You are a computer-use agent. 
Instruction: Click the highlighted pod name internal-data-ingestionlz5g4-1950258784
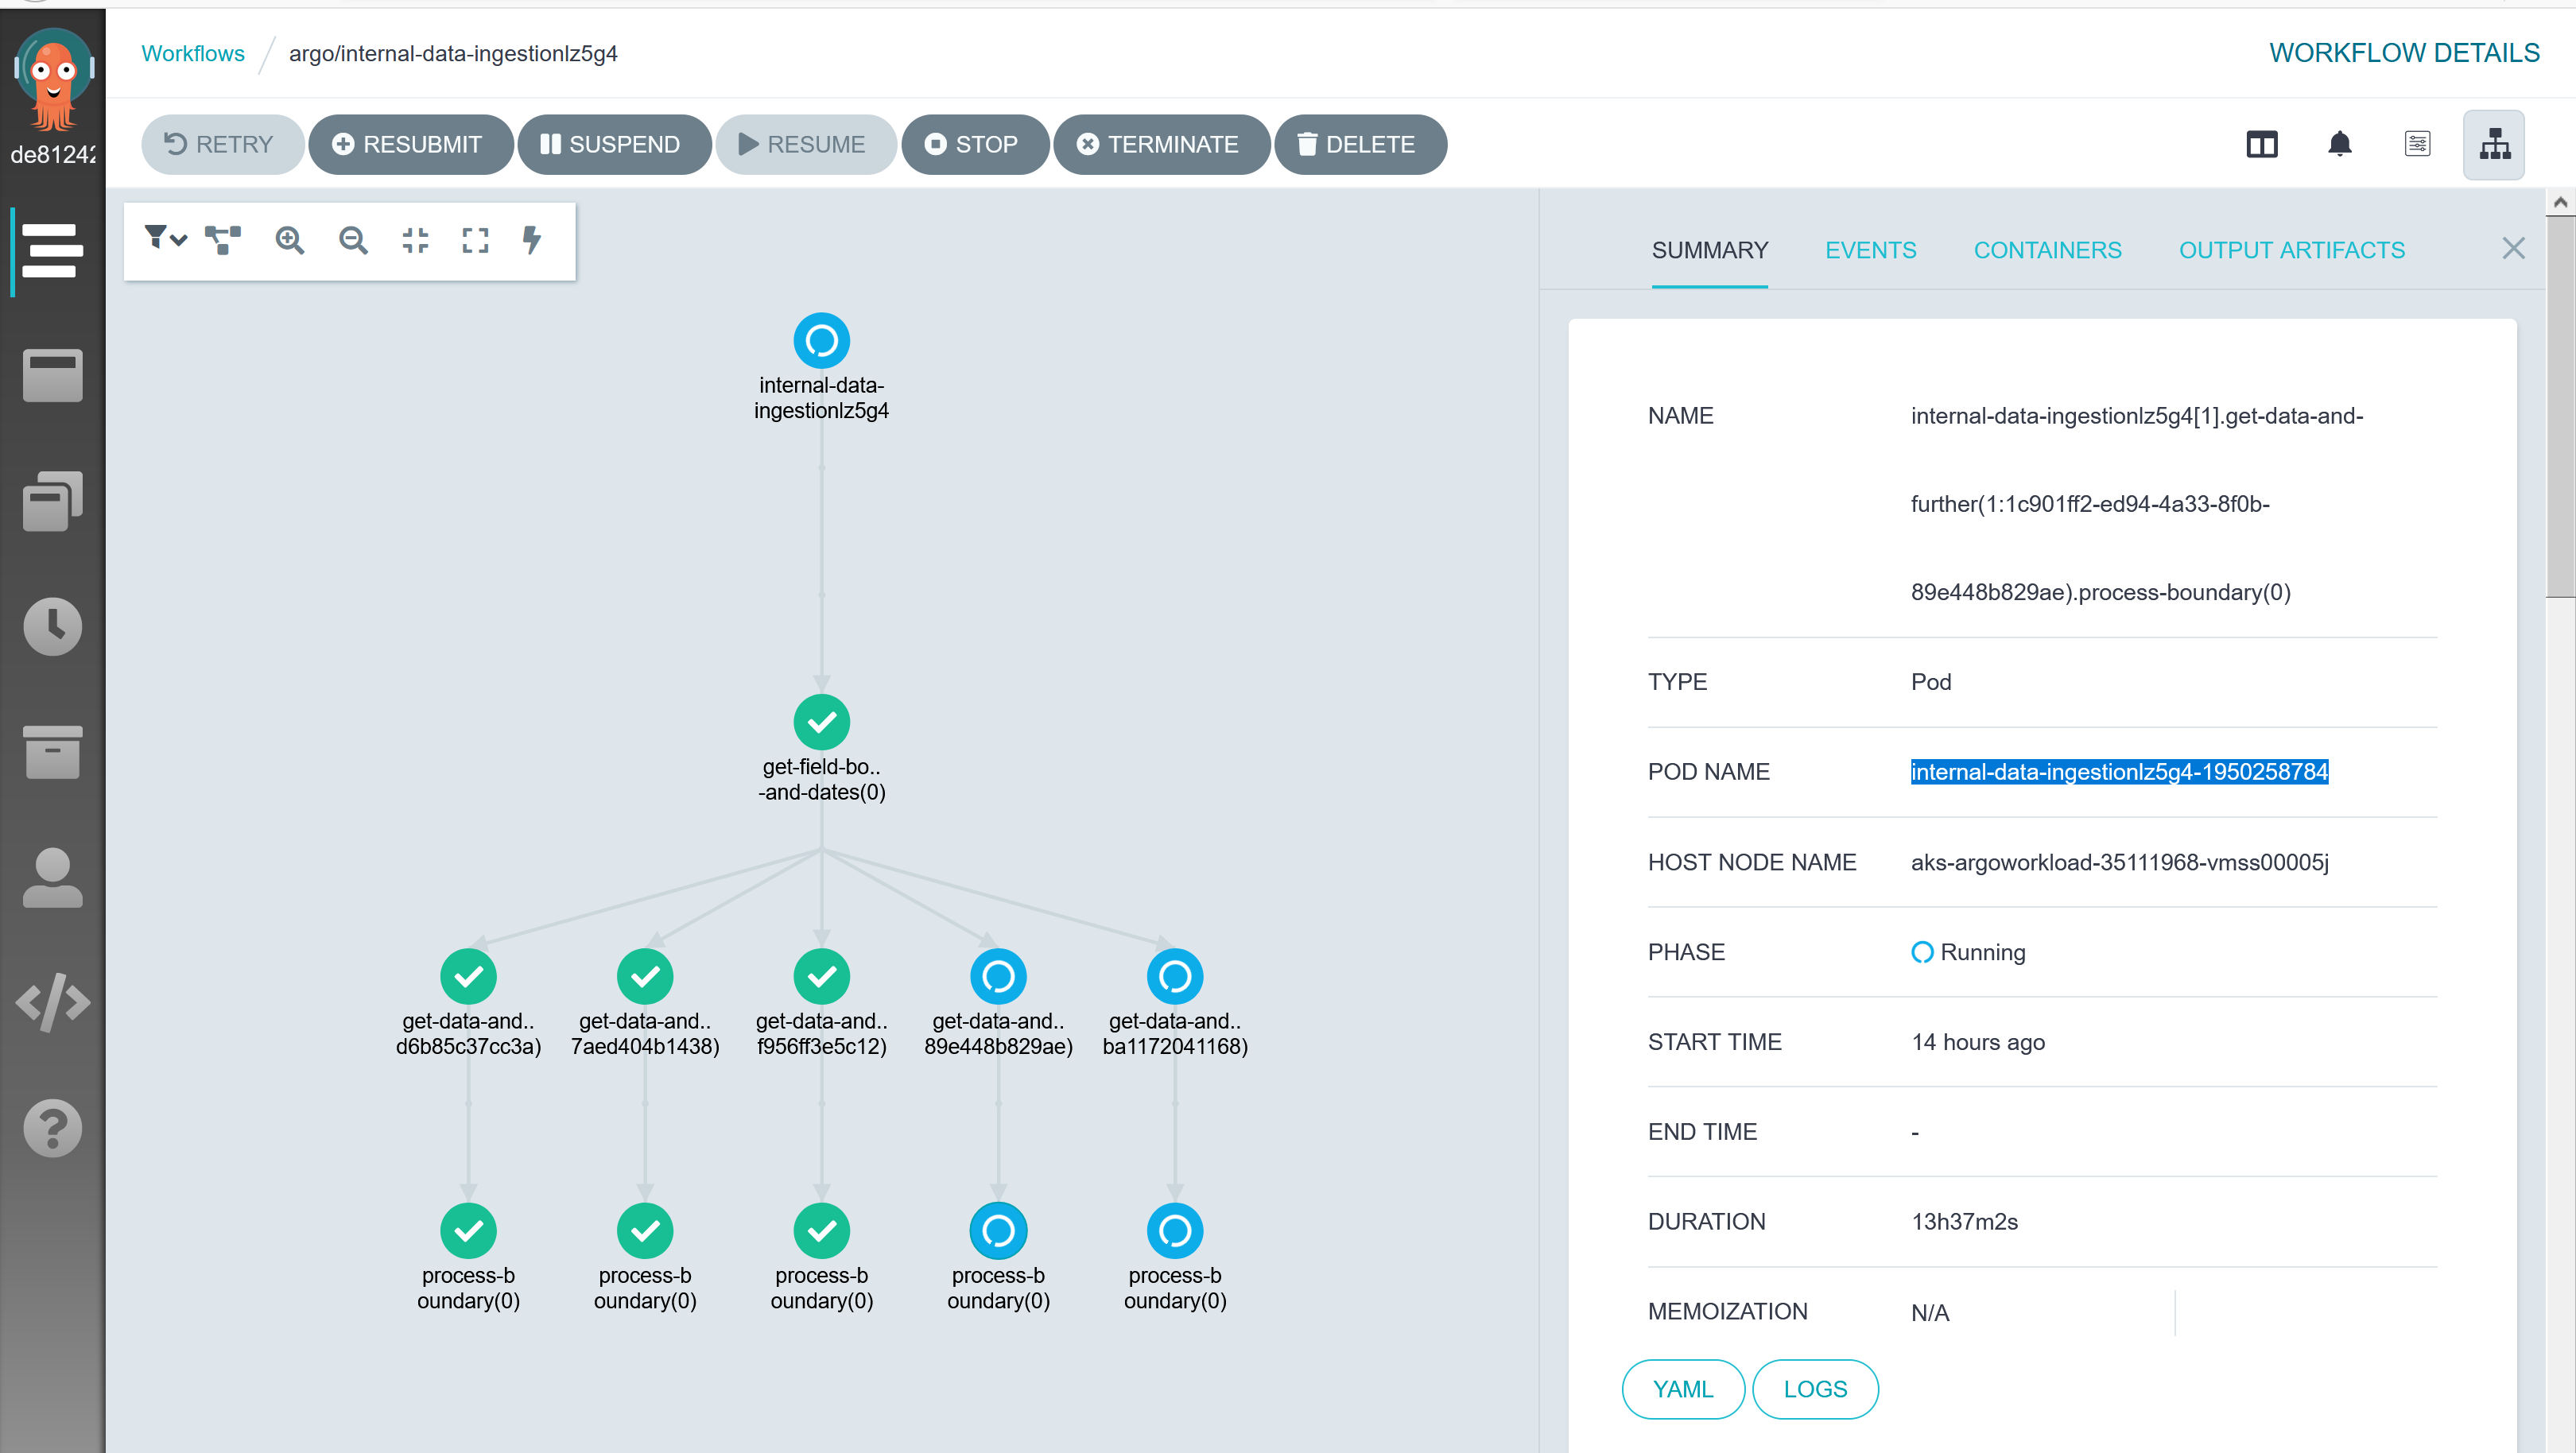coord(2119,771)
